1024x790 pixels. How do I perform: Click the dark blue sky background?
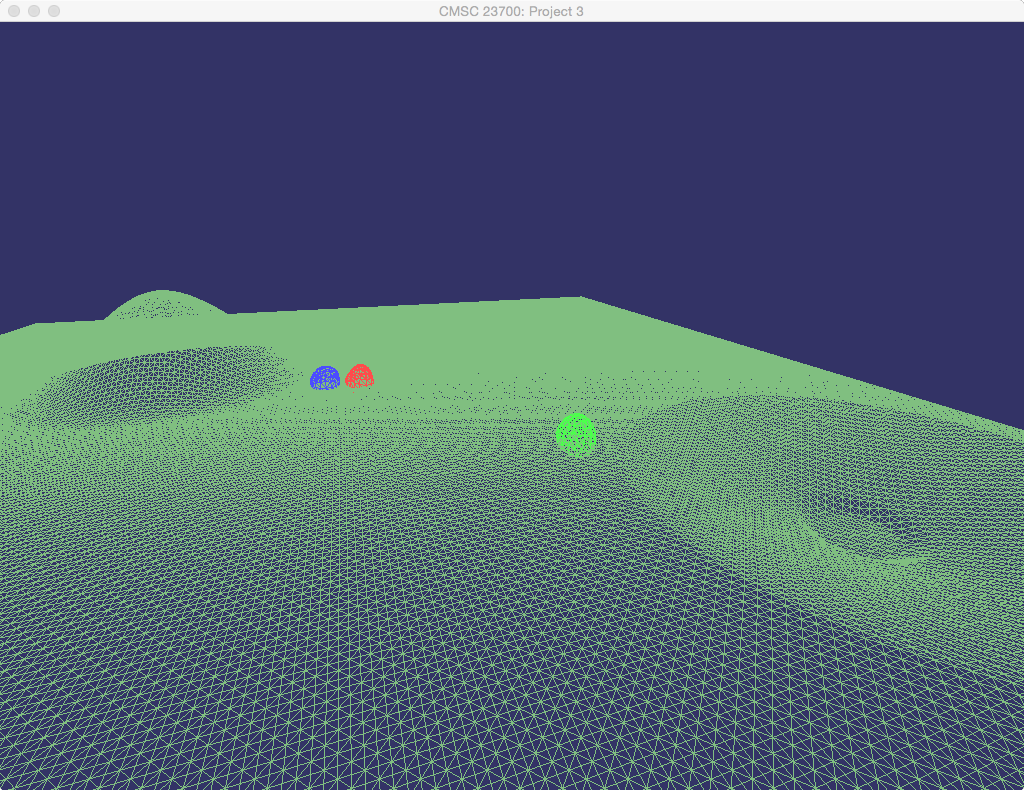pos(500,150)
